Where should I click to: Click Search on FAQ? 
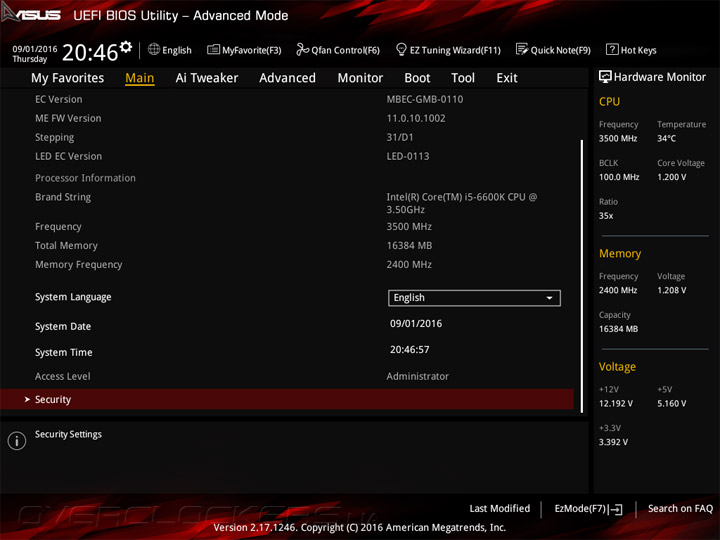coord(680,509)
